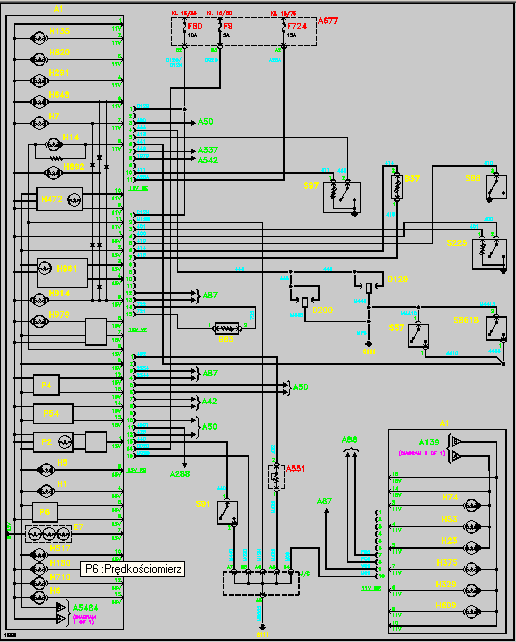The height and width of the screenshot is (642, 516).
Task: Select the S225 relay component
Action: [489, 254]
